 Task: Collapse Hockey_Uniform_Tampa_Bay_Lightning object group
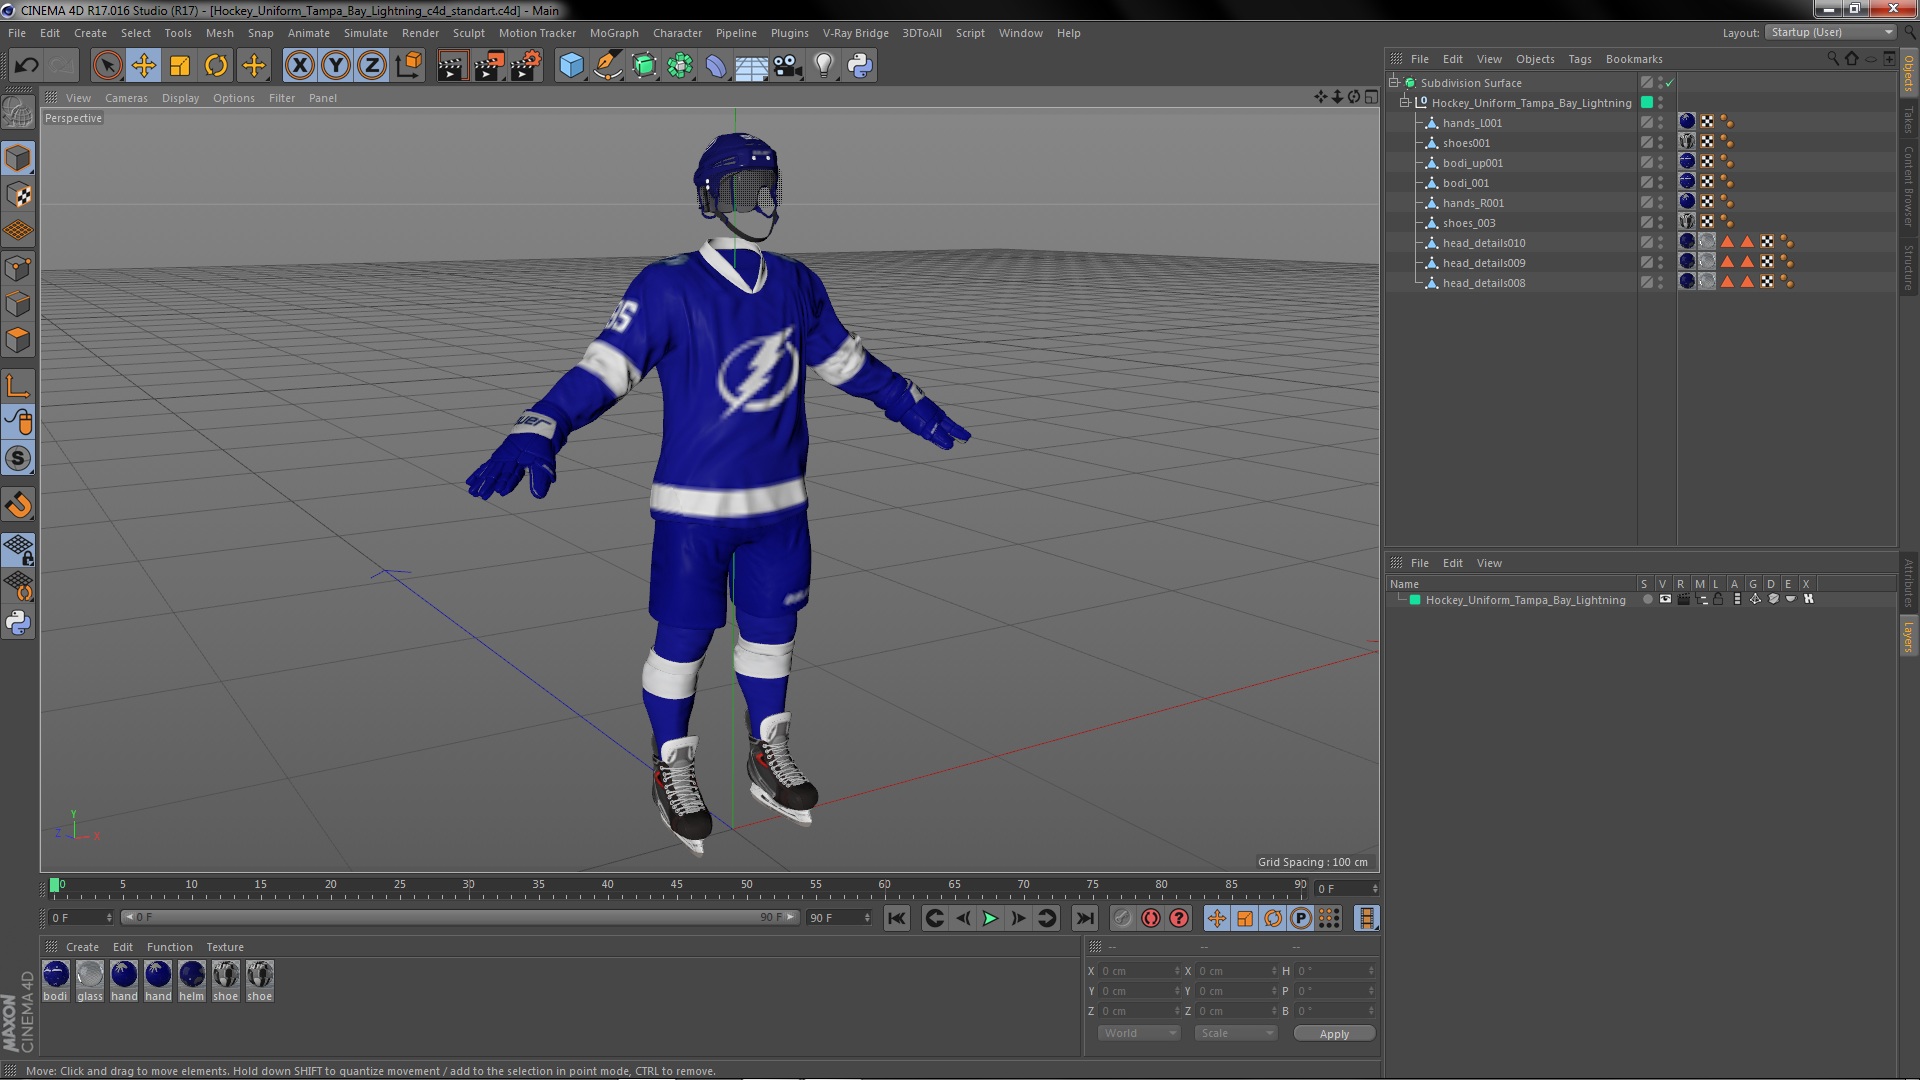1404,102
